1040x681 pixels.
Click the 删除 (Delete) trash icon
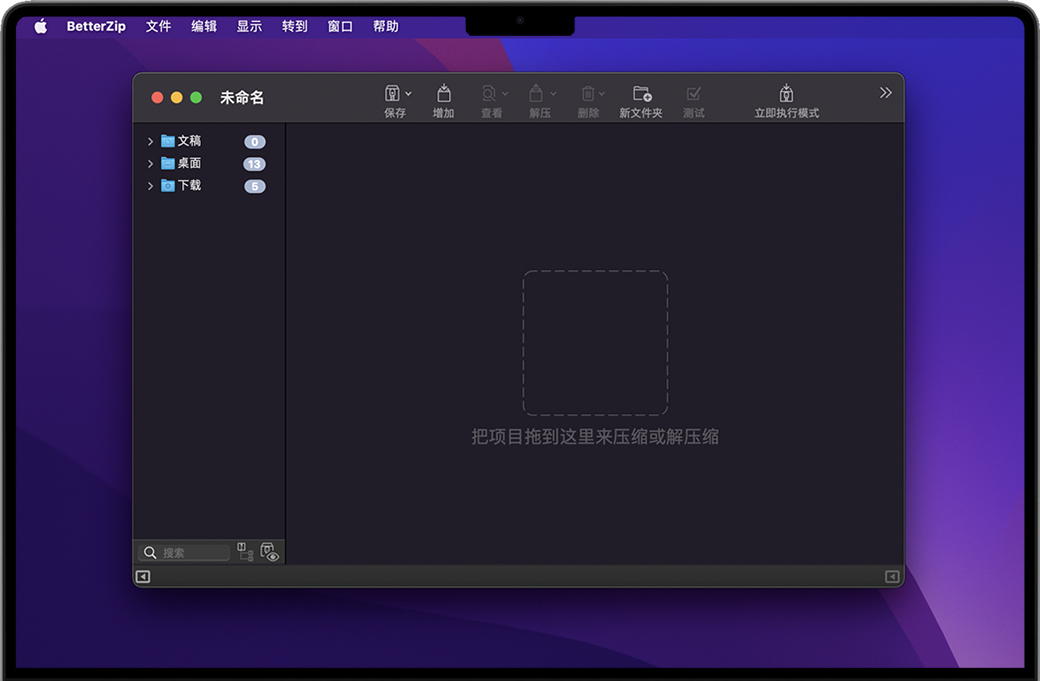(x=587, y=94)
